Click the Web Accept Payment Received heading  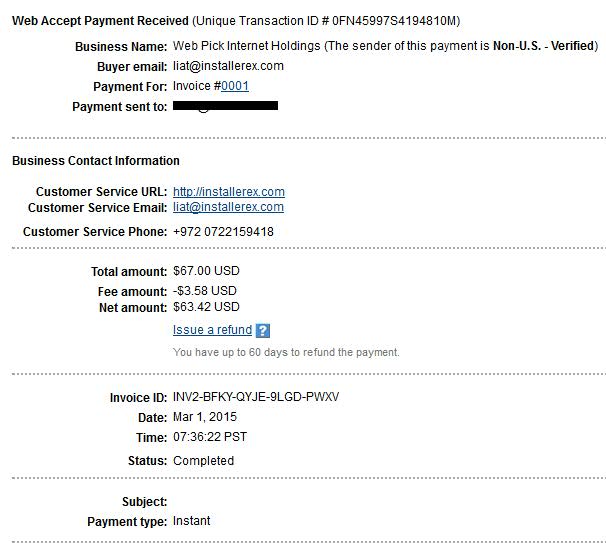click(100, 21)
